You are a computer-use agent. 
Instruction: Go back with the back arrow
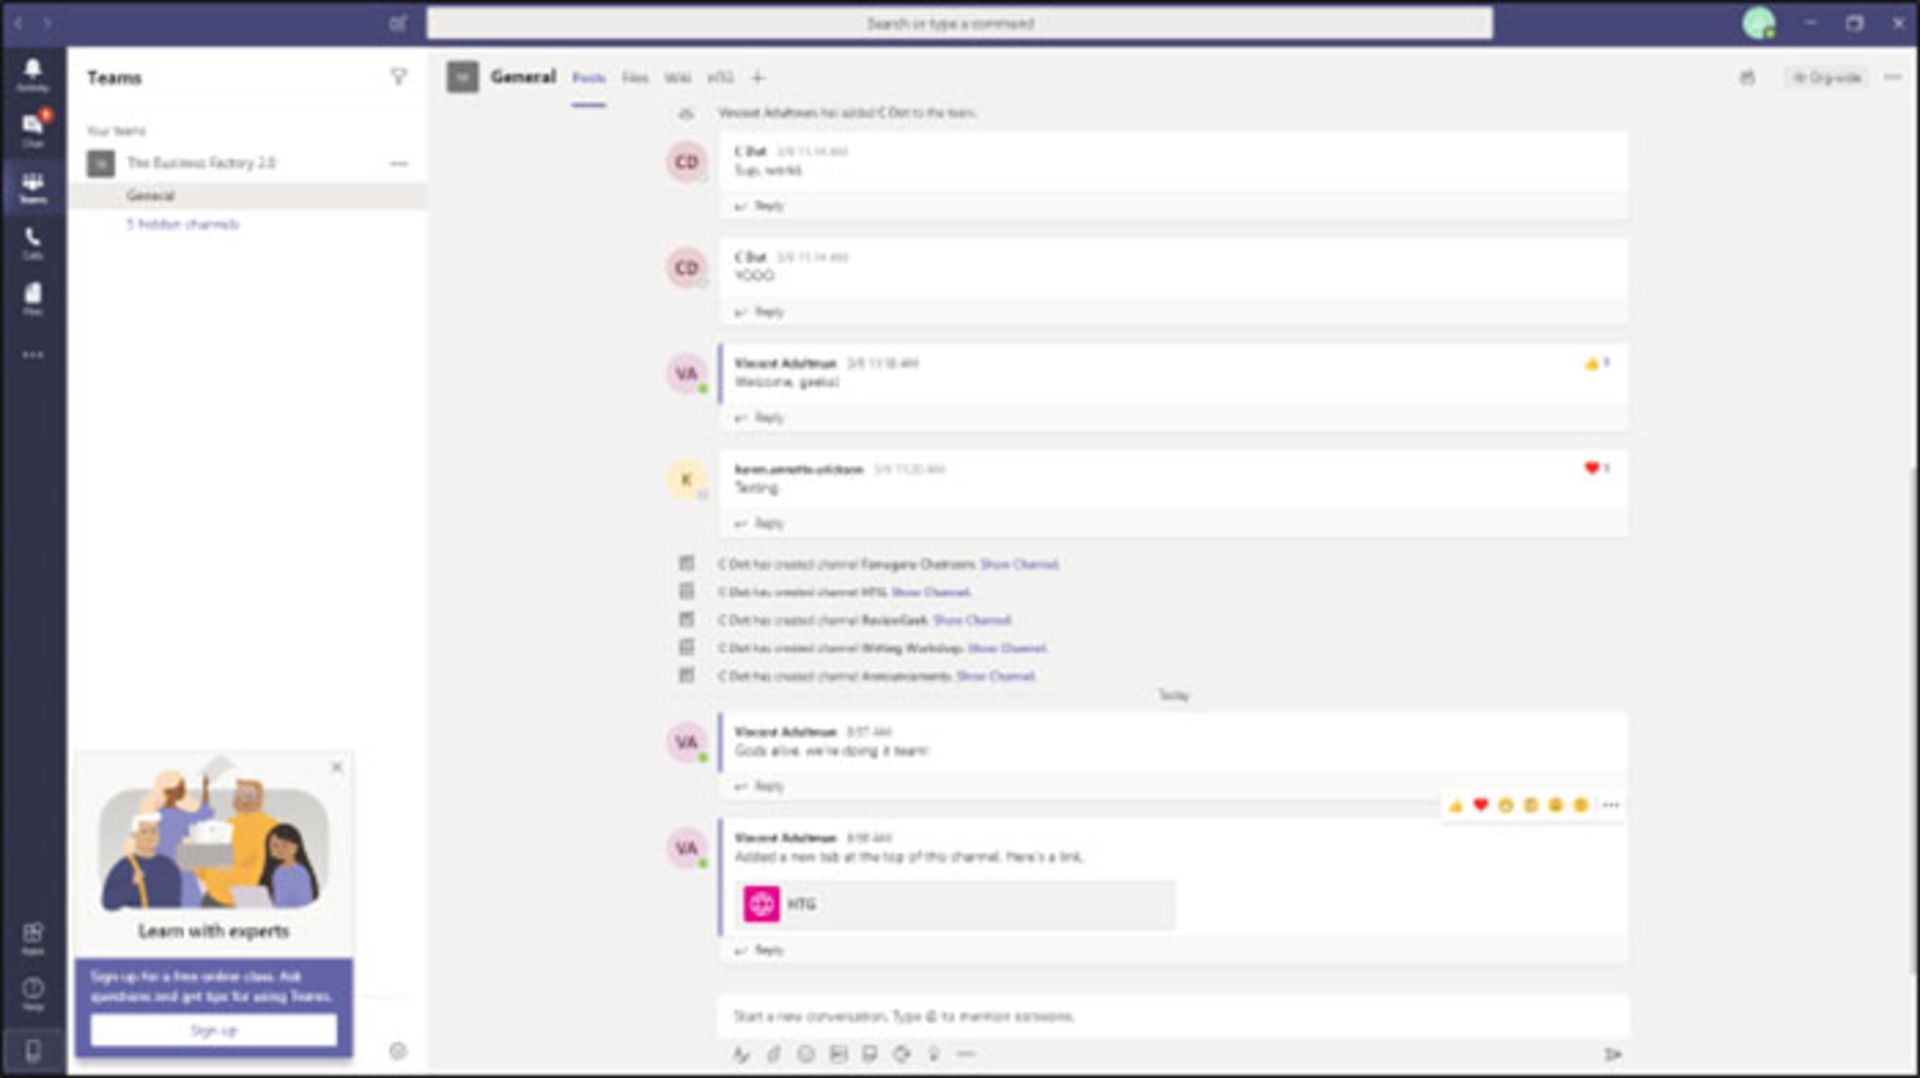point(18,22)
